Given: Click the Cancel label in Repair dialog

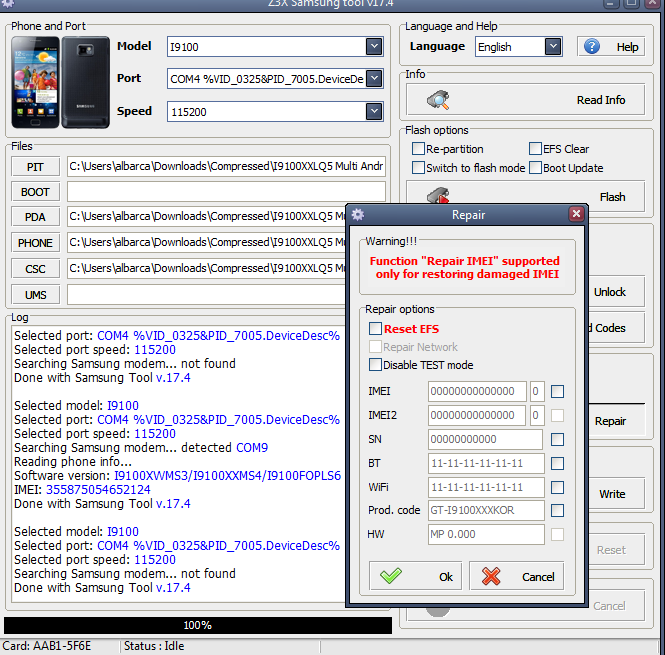Looking at the screenshot, I should 538,577.
